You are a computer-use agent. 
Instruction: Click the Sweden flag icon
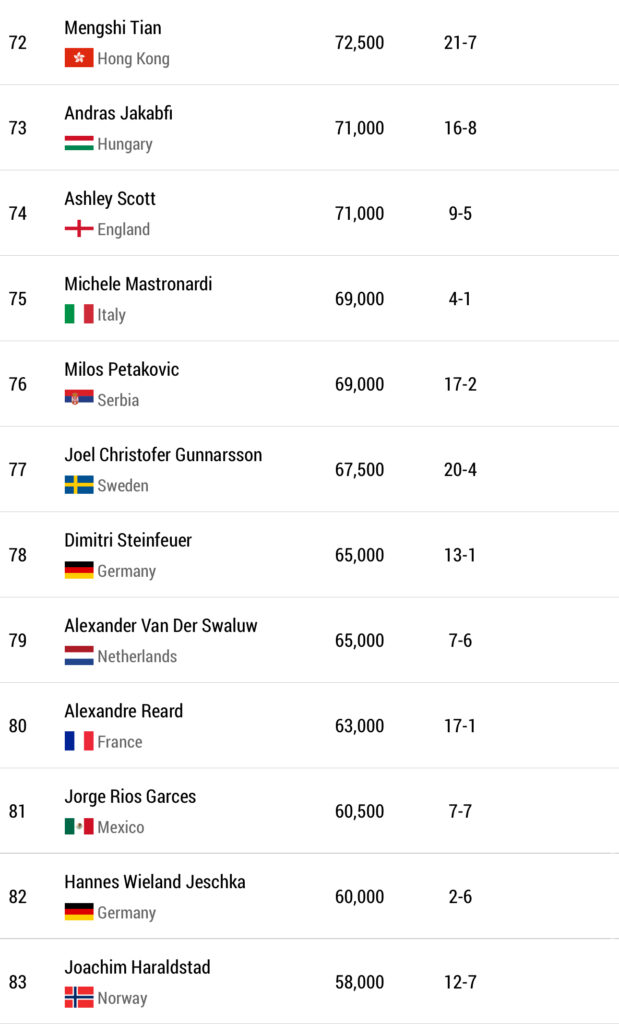(79, 486)
